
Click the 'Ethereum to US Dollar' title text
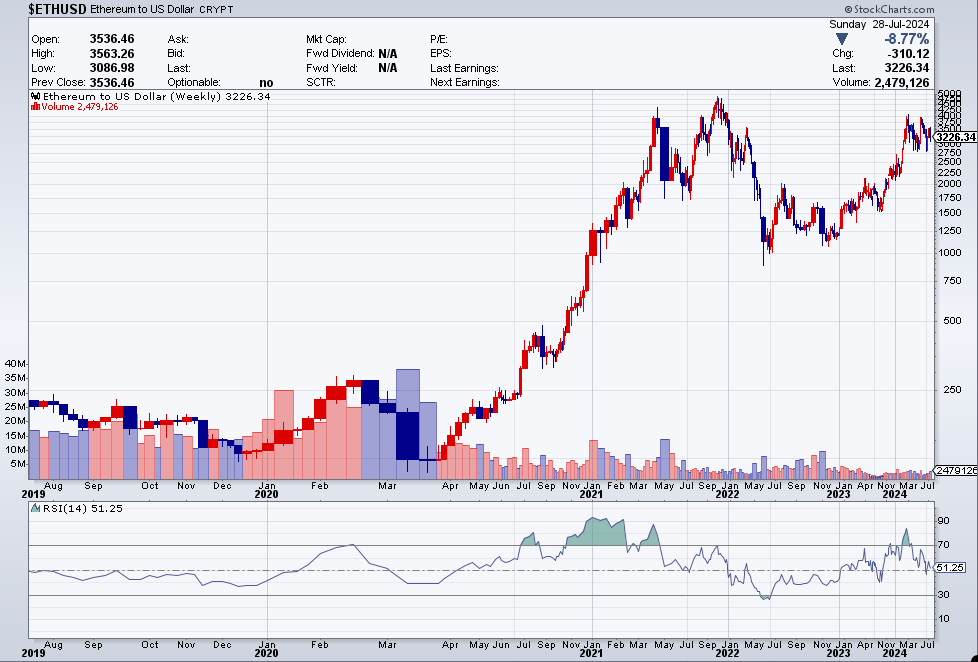[142, 9]
